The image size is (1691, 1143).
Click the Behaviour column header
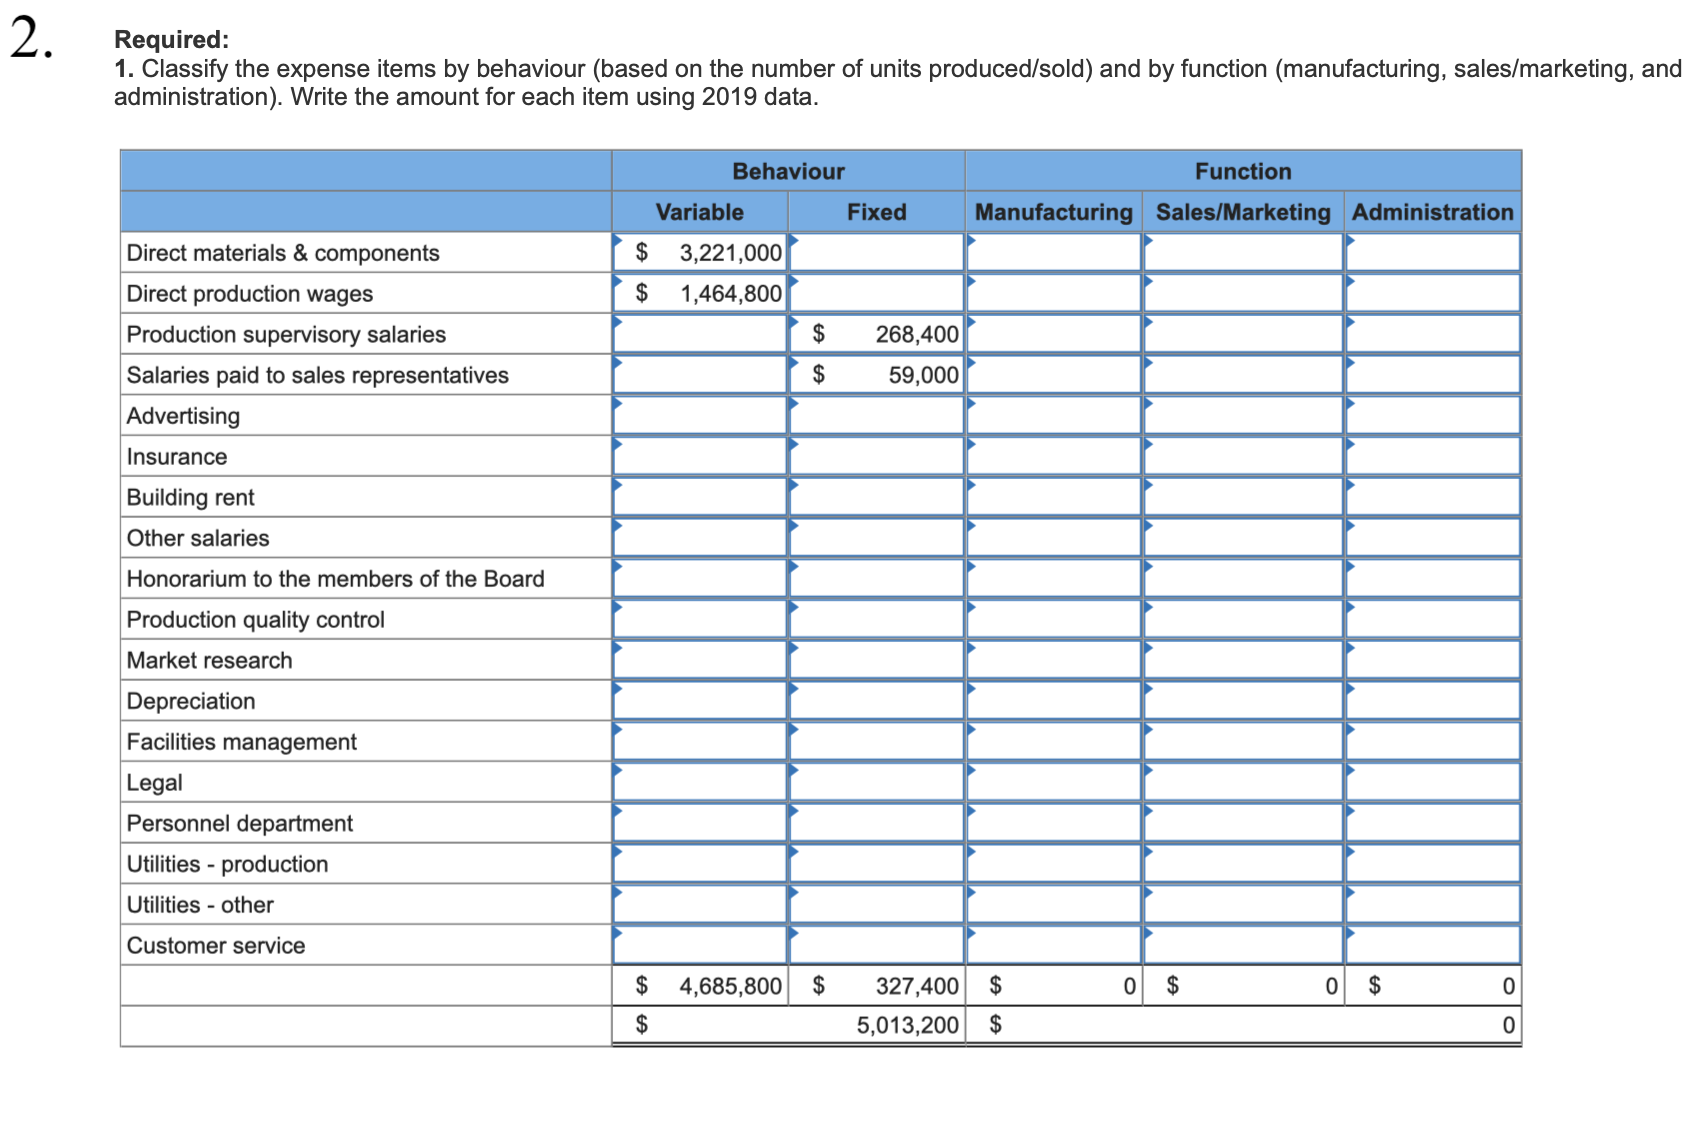click(x=787, y=170)
